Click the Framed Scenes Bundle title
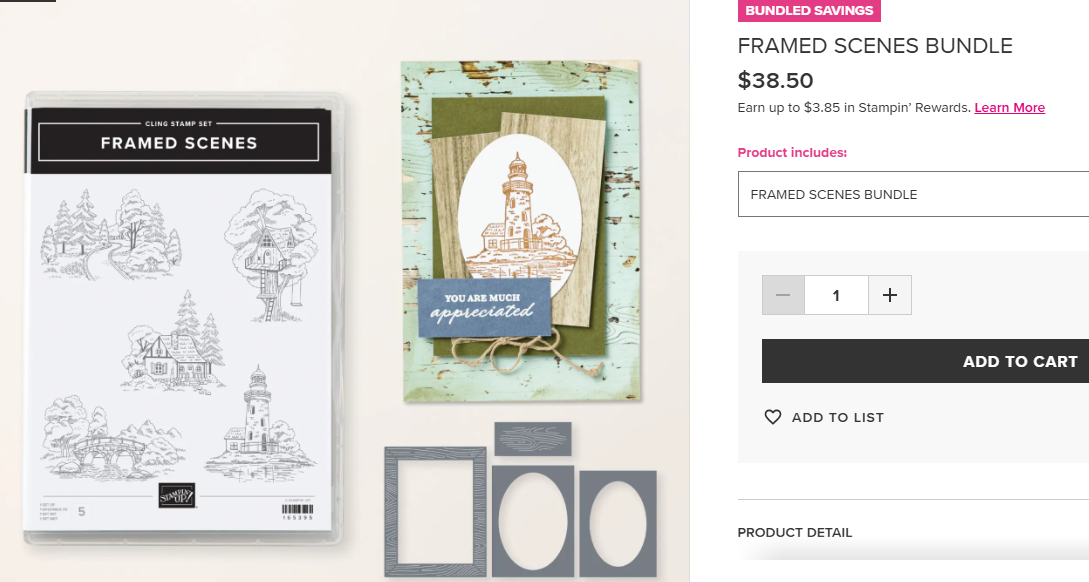 (875, 46)
